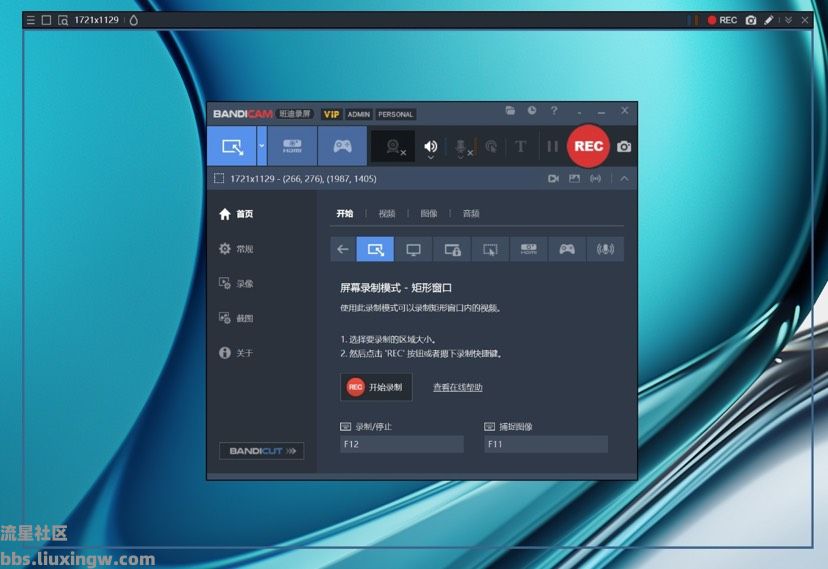Capture image with frame bar camera icon
Screen dimensions: 828x569
pos(751,20)
